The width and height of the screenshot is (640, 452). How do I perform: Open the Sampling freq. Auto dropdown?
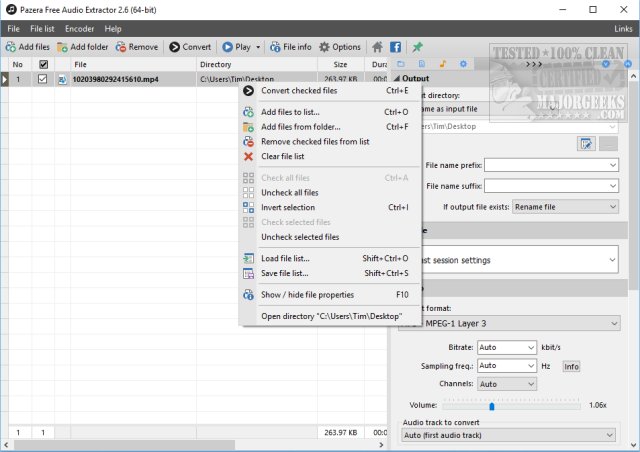[x=531, y=366]
